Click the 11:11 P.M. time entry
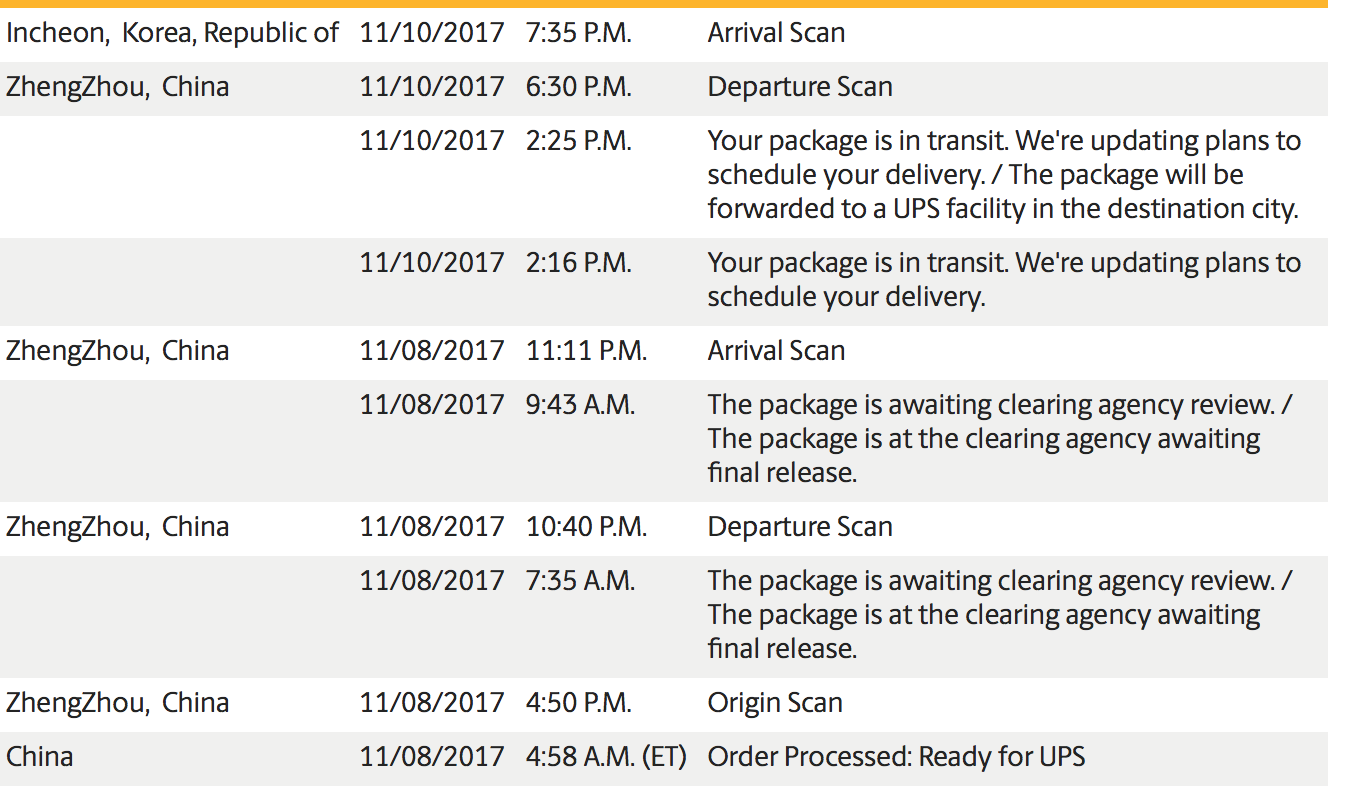This screenshot has width=1346, height=806. point(586,351)
